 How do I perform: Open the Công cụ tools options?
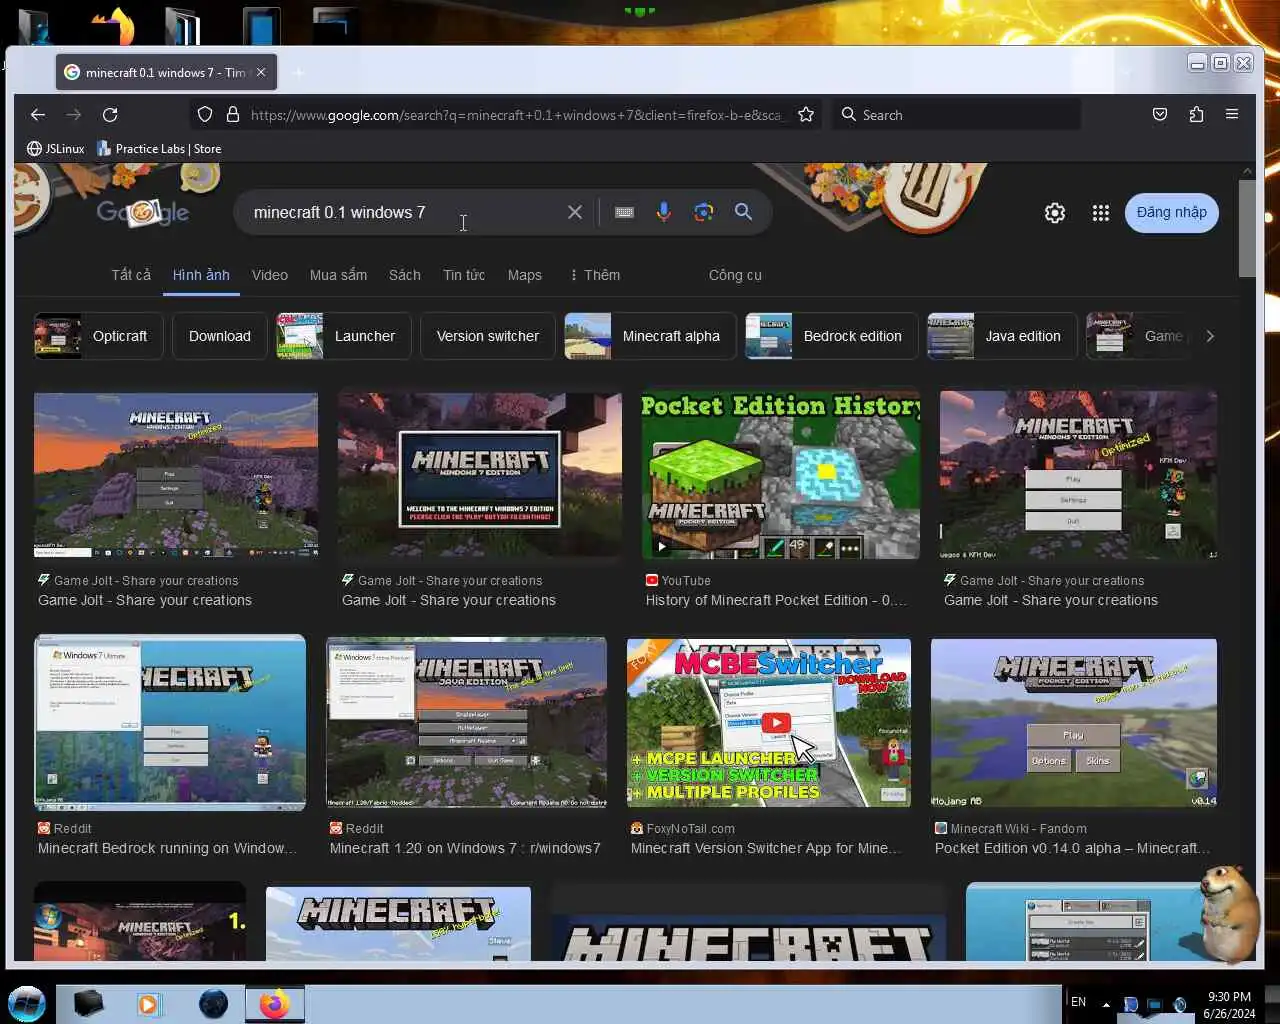pos(735,275)
